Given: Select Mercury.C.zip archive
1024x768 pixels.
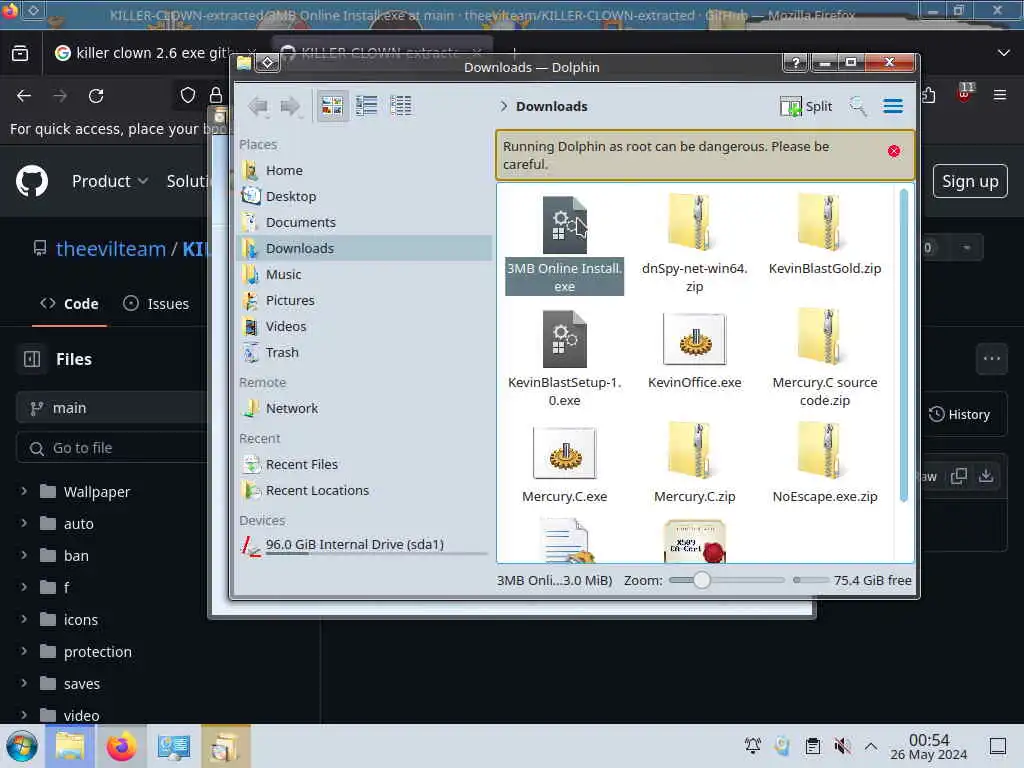Looking at the screenshot, I should [694, 464].
